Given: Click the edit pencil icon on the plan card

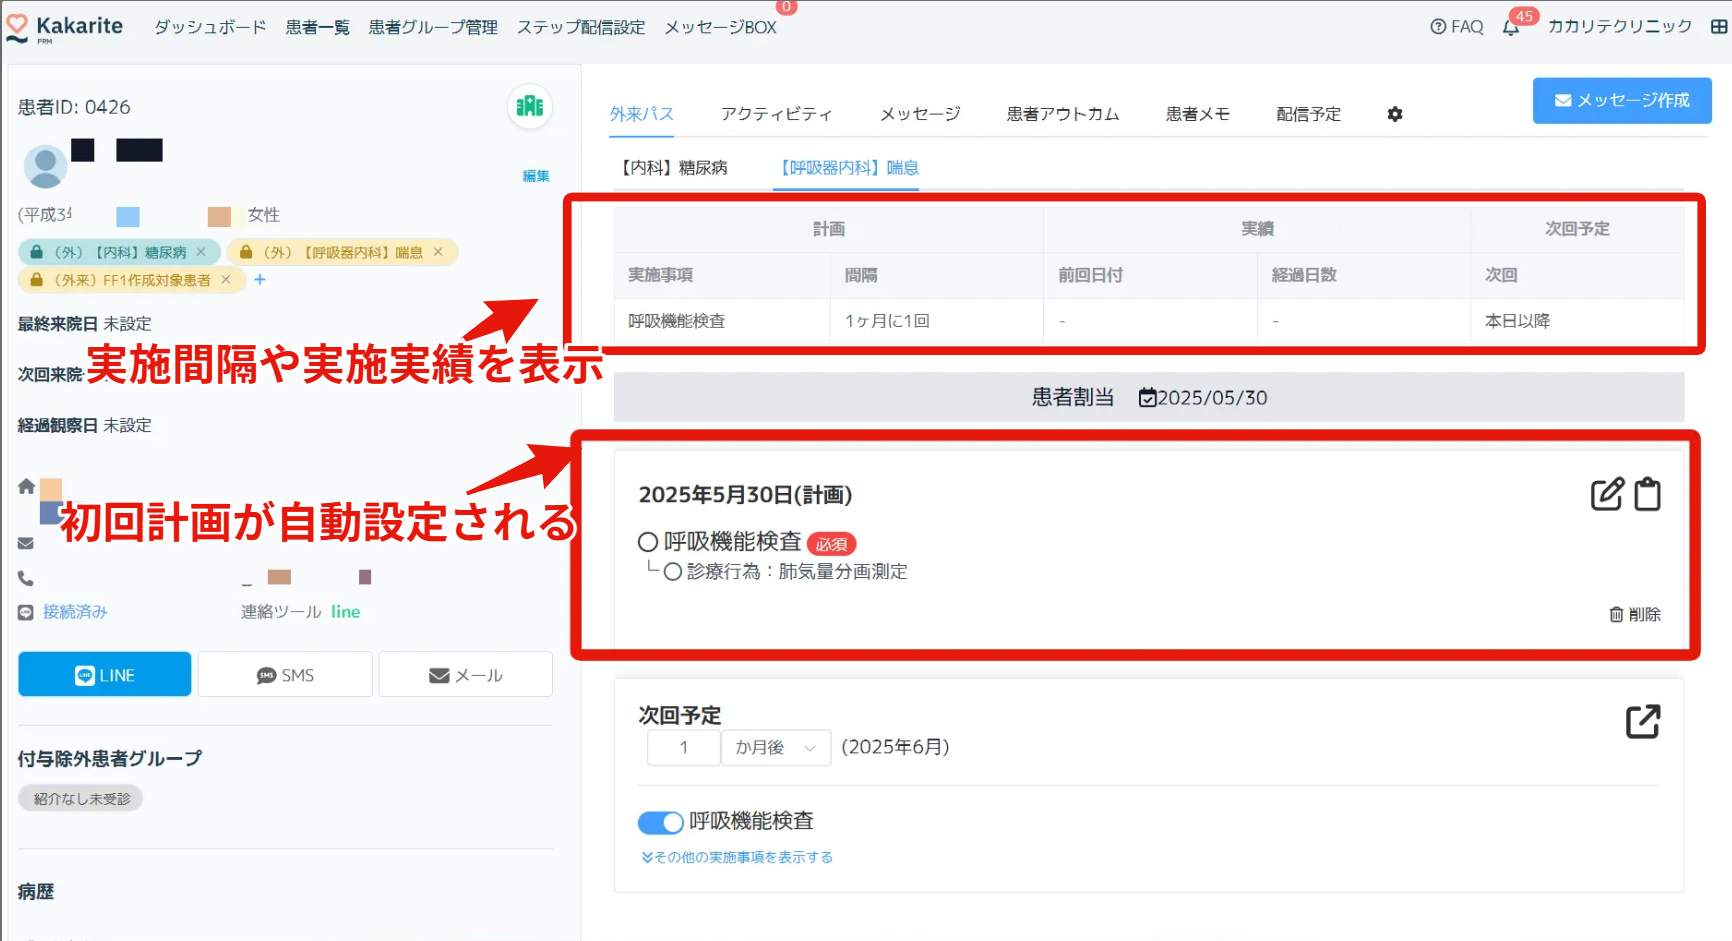Looking at the screenshot, I should tap(1606, 494).
